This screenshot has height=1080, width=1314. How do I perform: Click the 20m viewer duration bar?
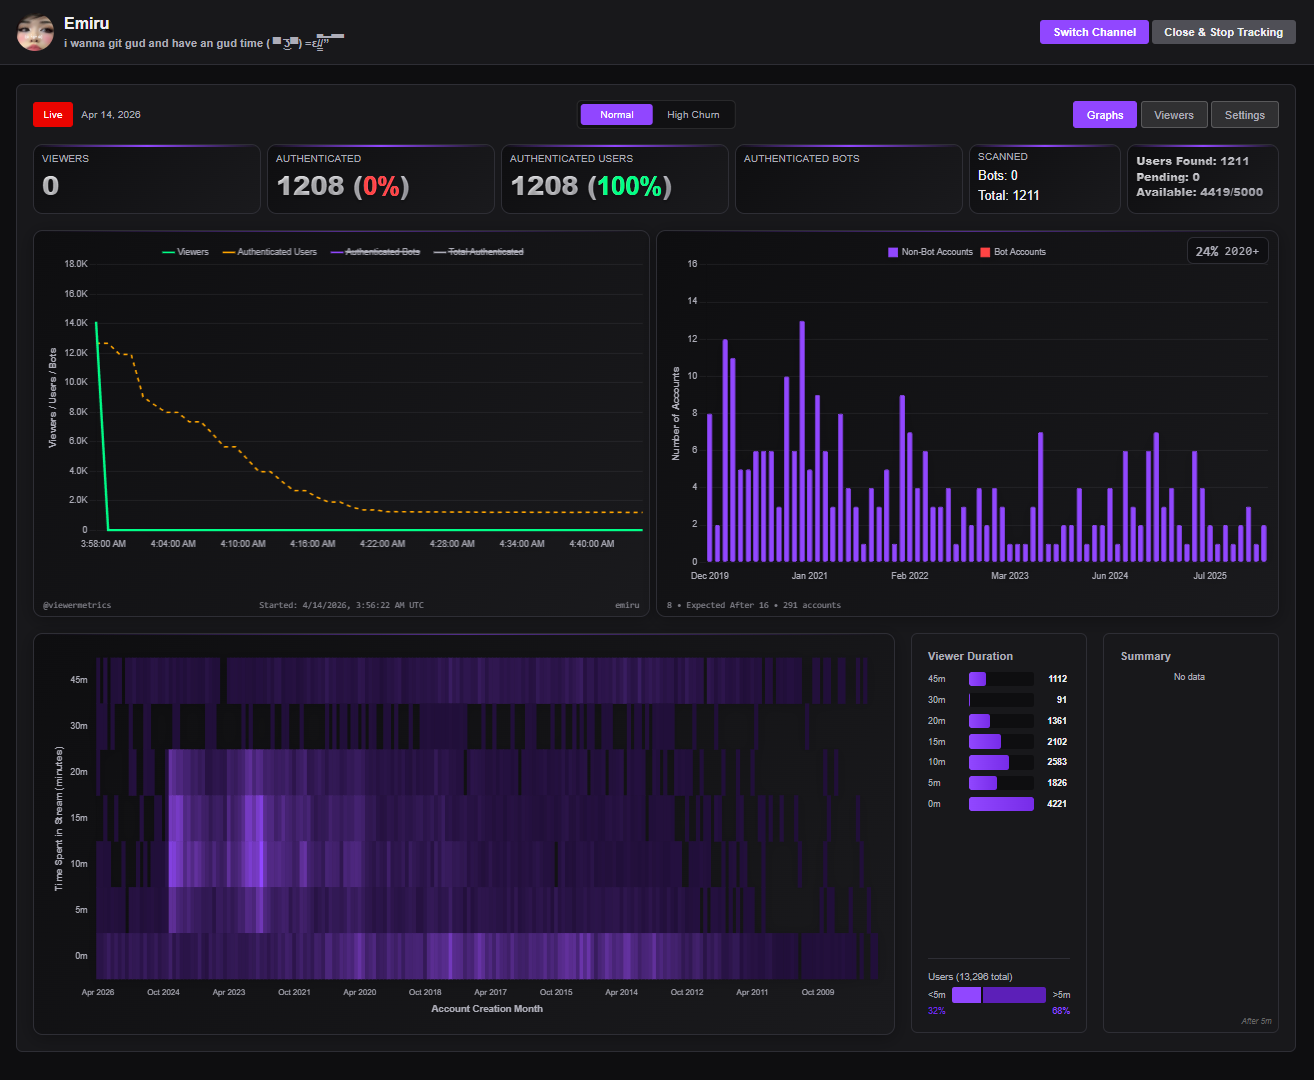pos(1001,721)
